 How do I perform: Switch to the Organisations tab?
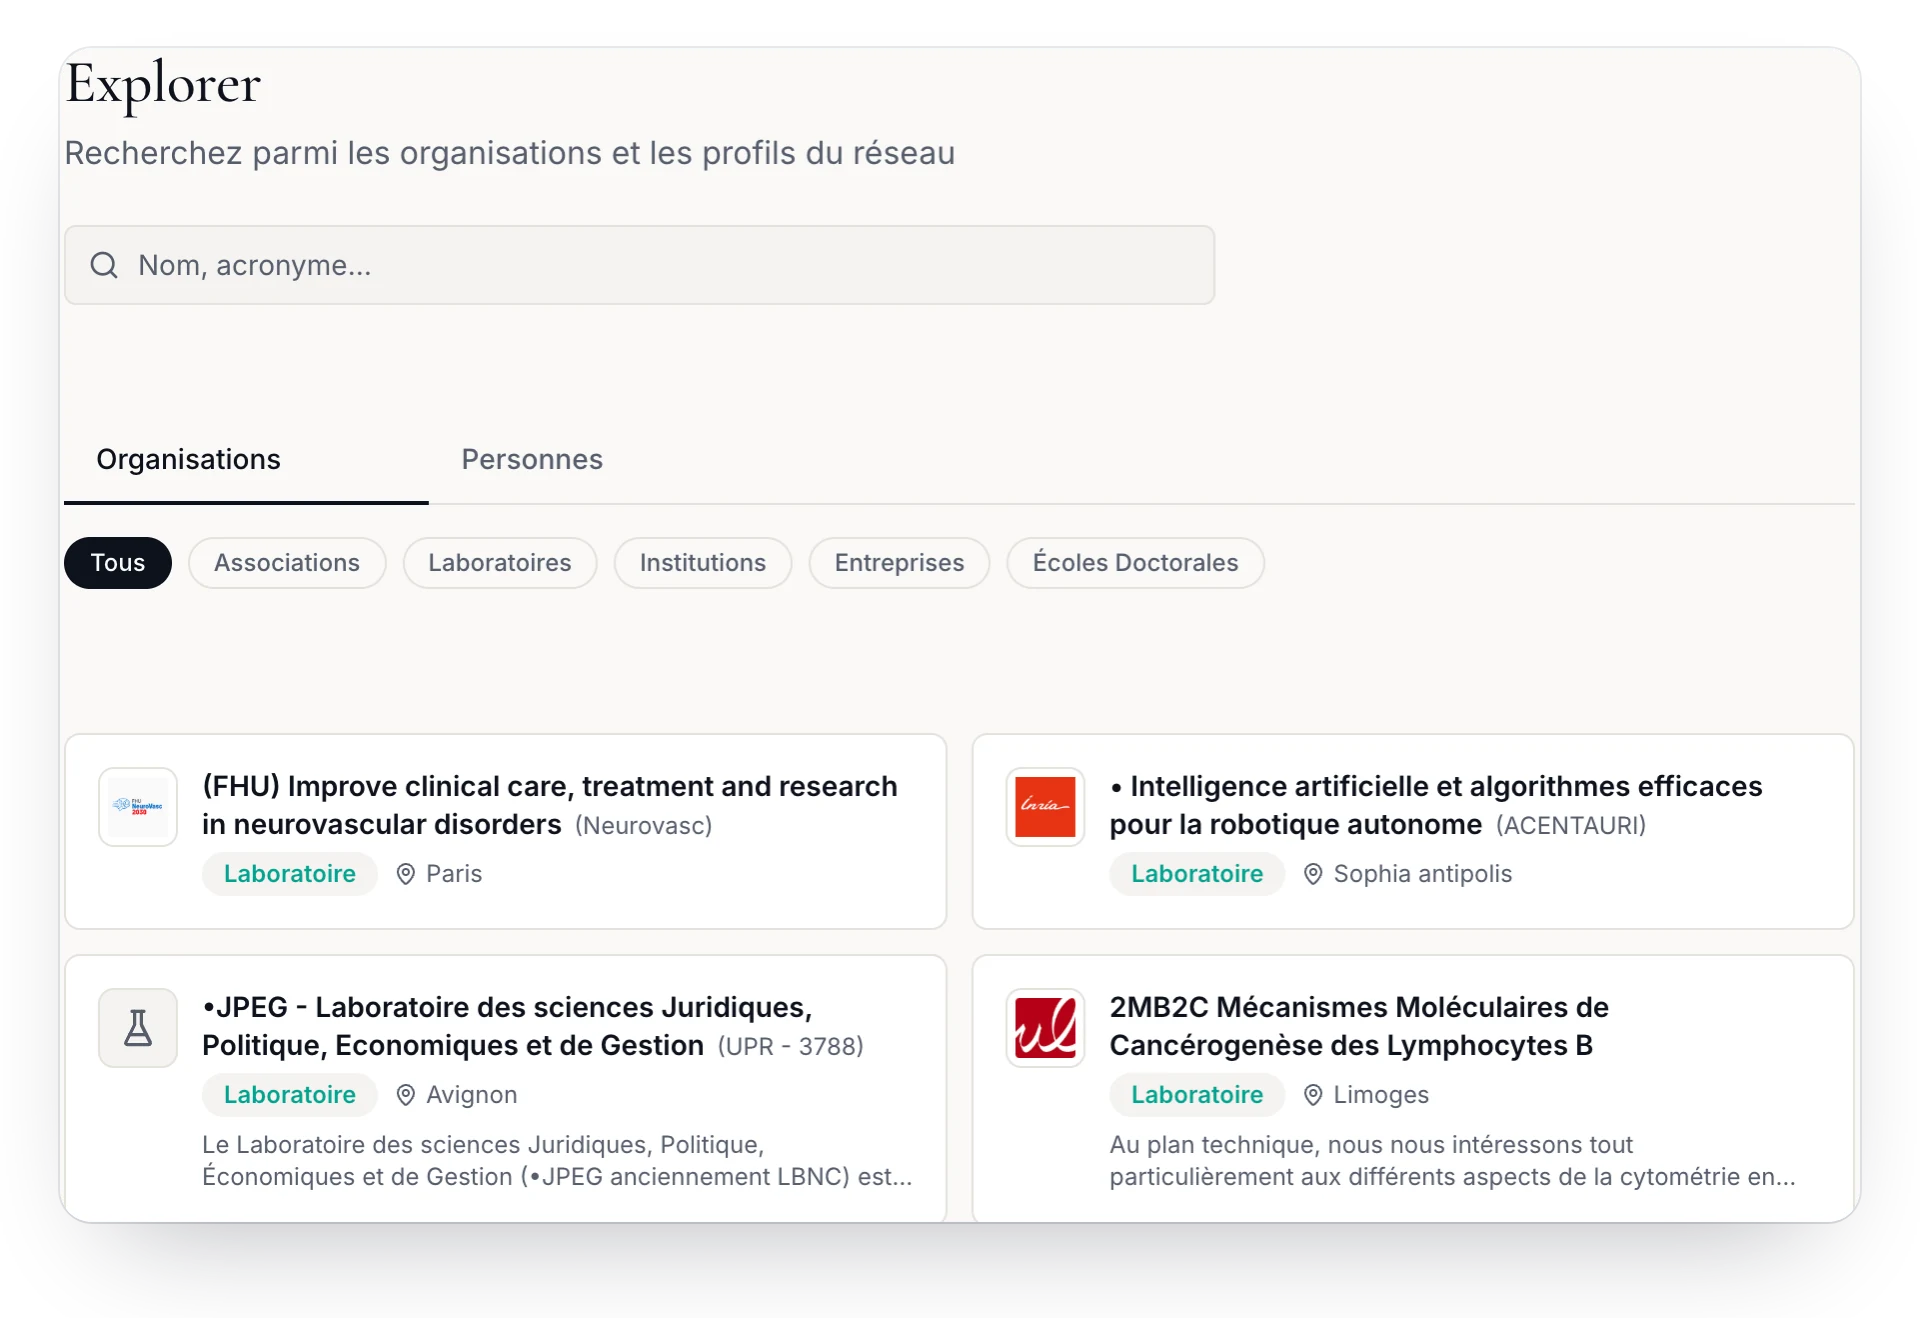pos(246,460)
